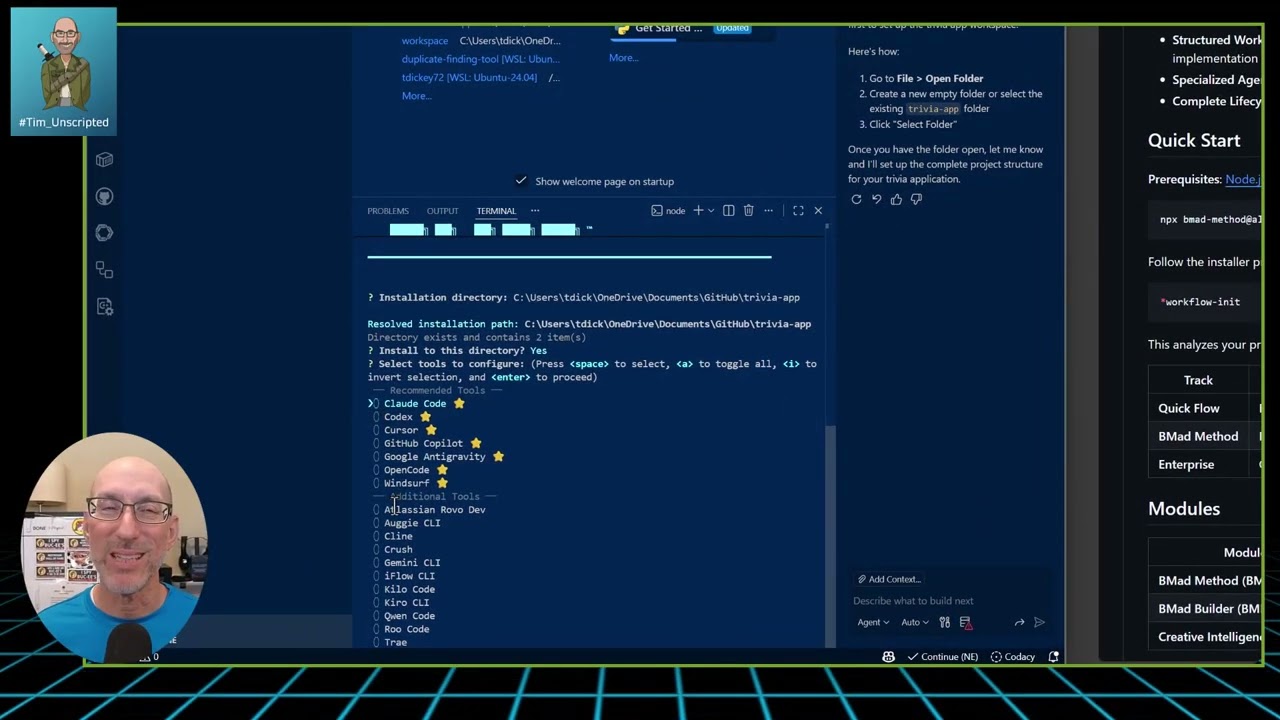Viewport: 1280px width, 720px height.
Task: Click Continue (NE) in the status bar
Action: coord(942,657)
